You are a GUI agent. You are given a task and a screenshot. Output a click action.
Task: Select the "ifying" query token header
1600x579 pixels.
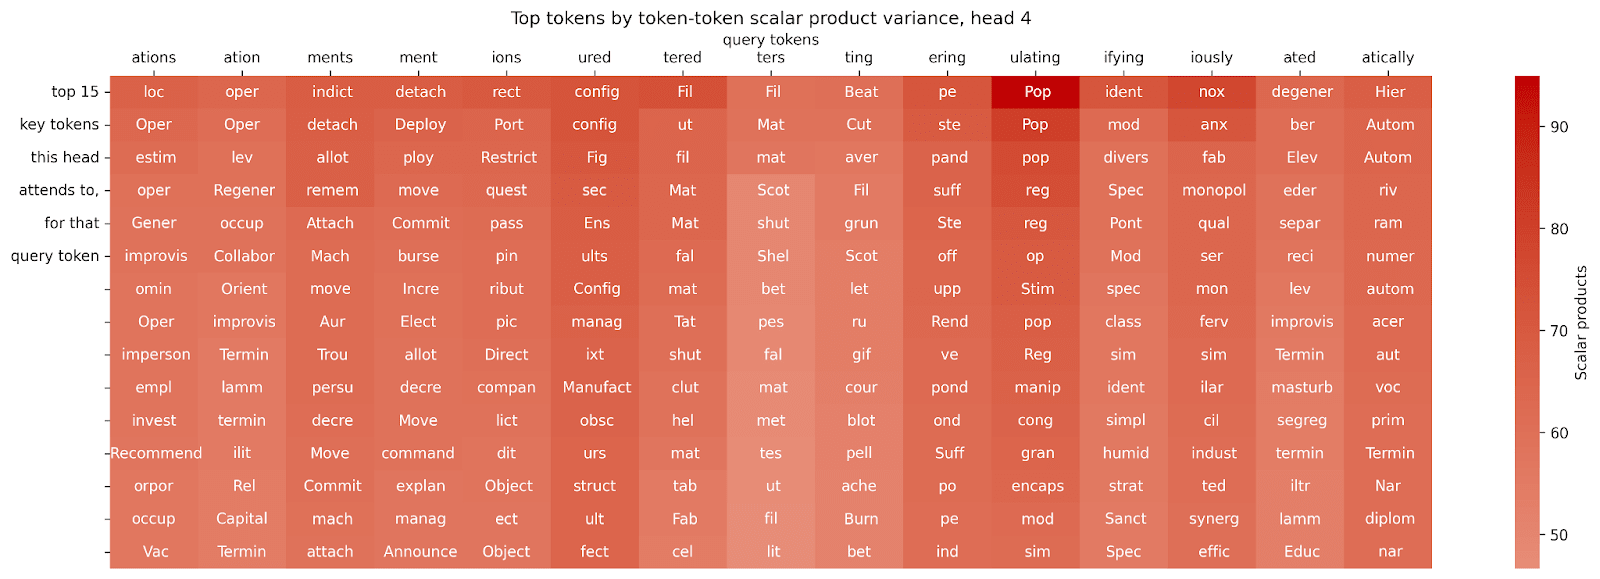(x=1123, y=57)
